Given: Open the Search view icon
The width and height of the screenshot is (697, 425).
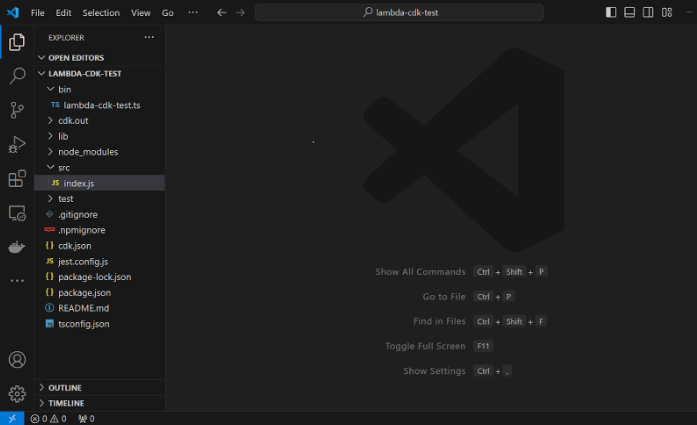Looking at the screenshot, I should (x=17, y=76).
